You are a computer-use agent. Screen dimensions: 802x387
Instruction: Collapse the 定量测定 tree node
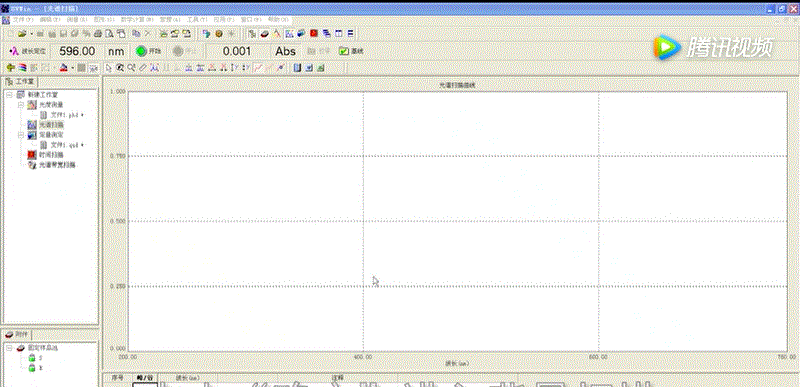pyautogui.click(x=20, y=135)
